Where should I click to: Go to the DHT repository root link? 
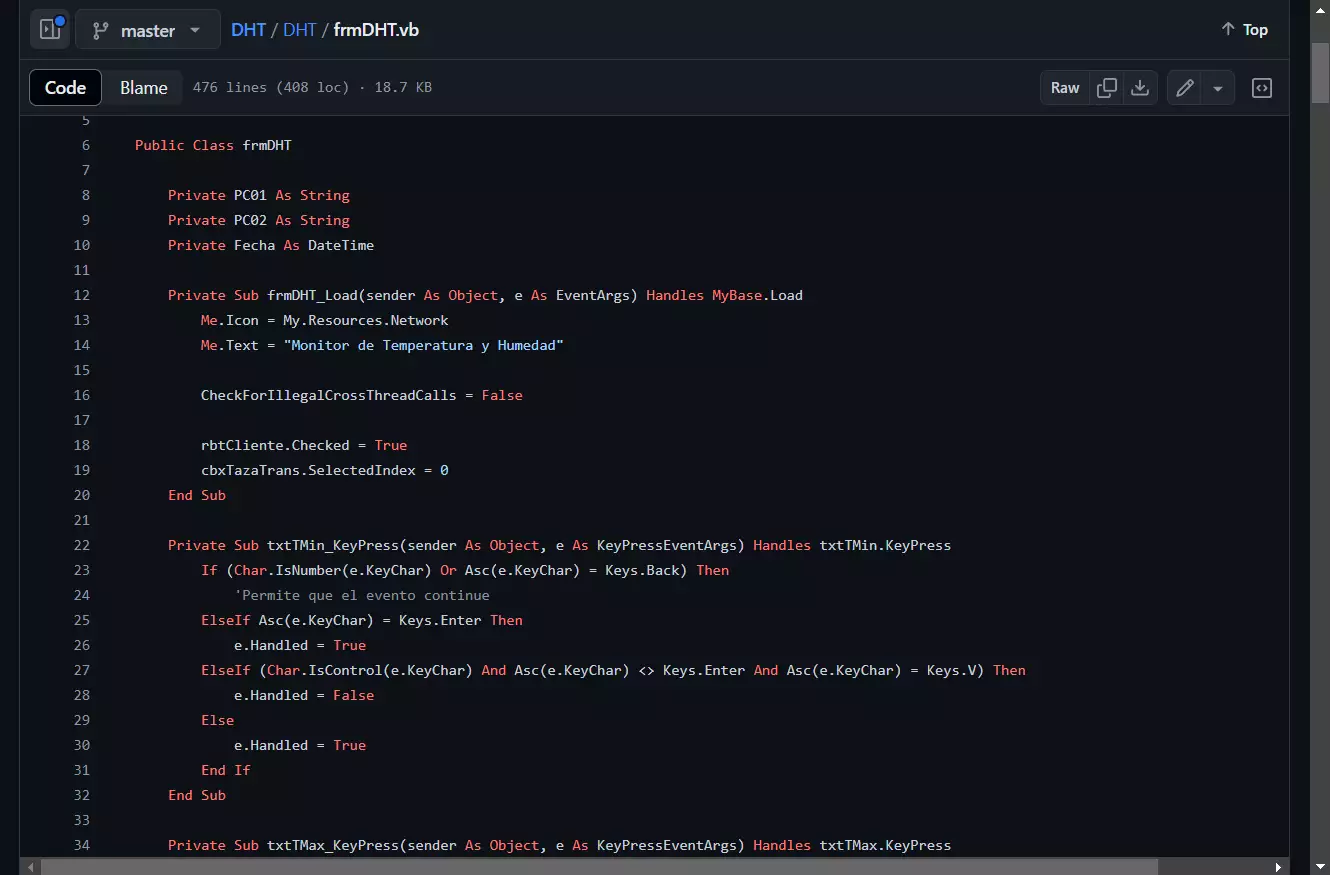(x=248, y=30)
